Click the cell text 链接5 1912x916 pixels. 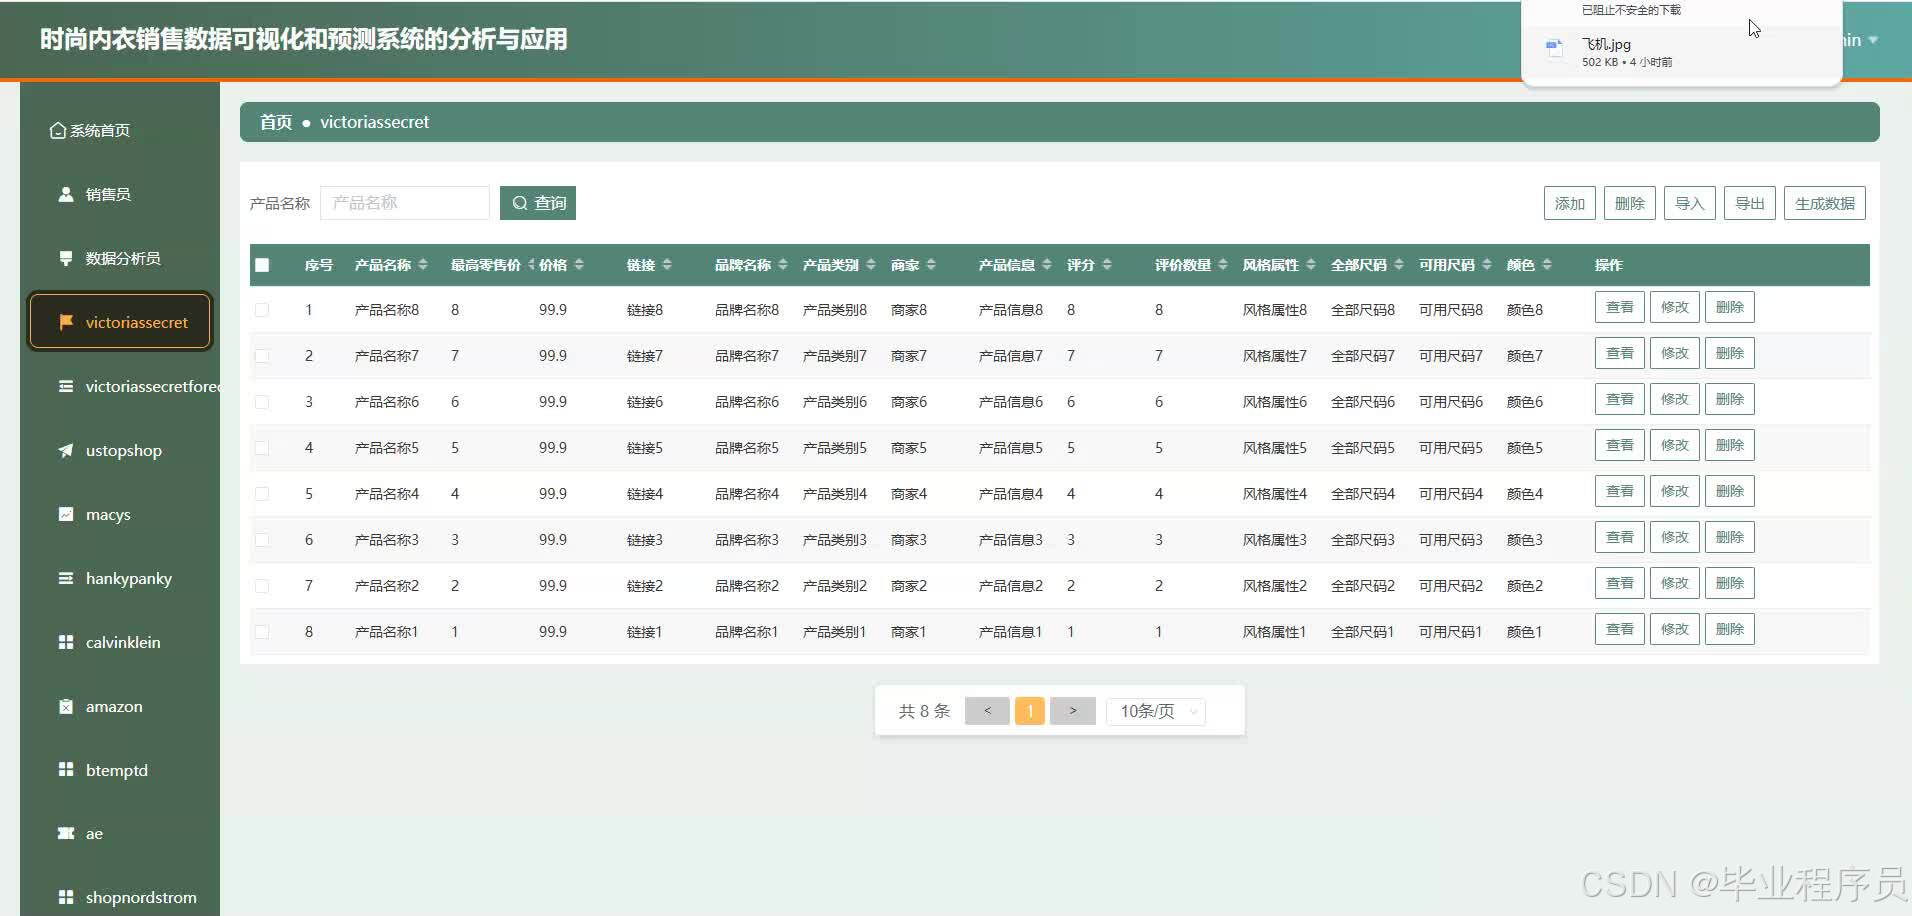pyautogui.click(x=645, y=448)
